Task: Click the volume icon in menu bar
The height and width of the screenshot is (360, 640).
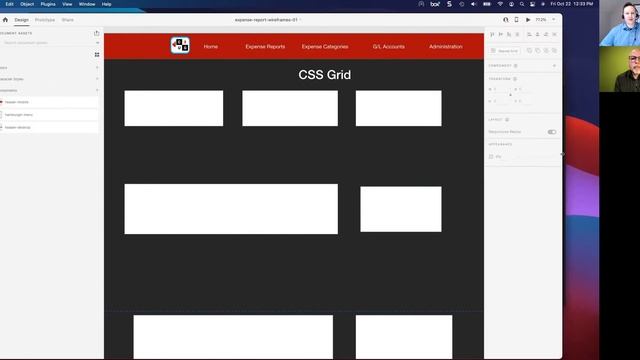Action: (473, 4)
